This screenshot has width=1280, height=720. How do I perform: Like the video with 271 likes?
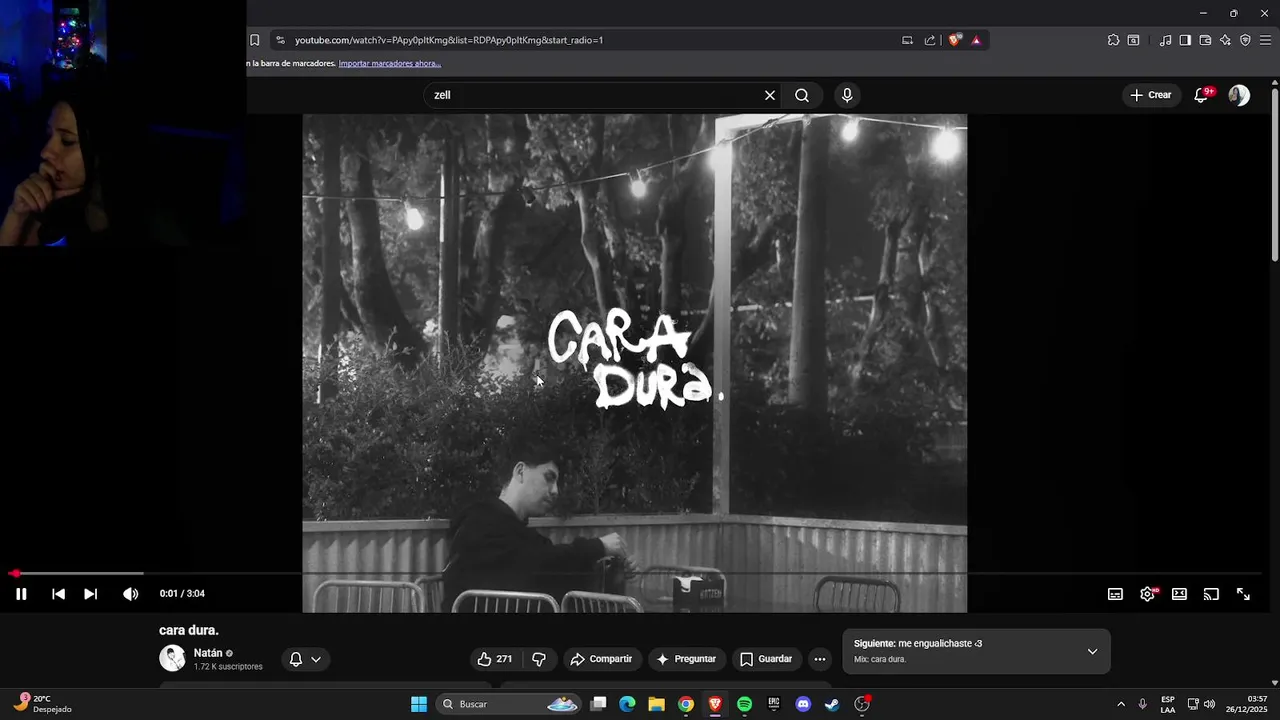tap(495, 659)
